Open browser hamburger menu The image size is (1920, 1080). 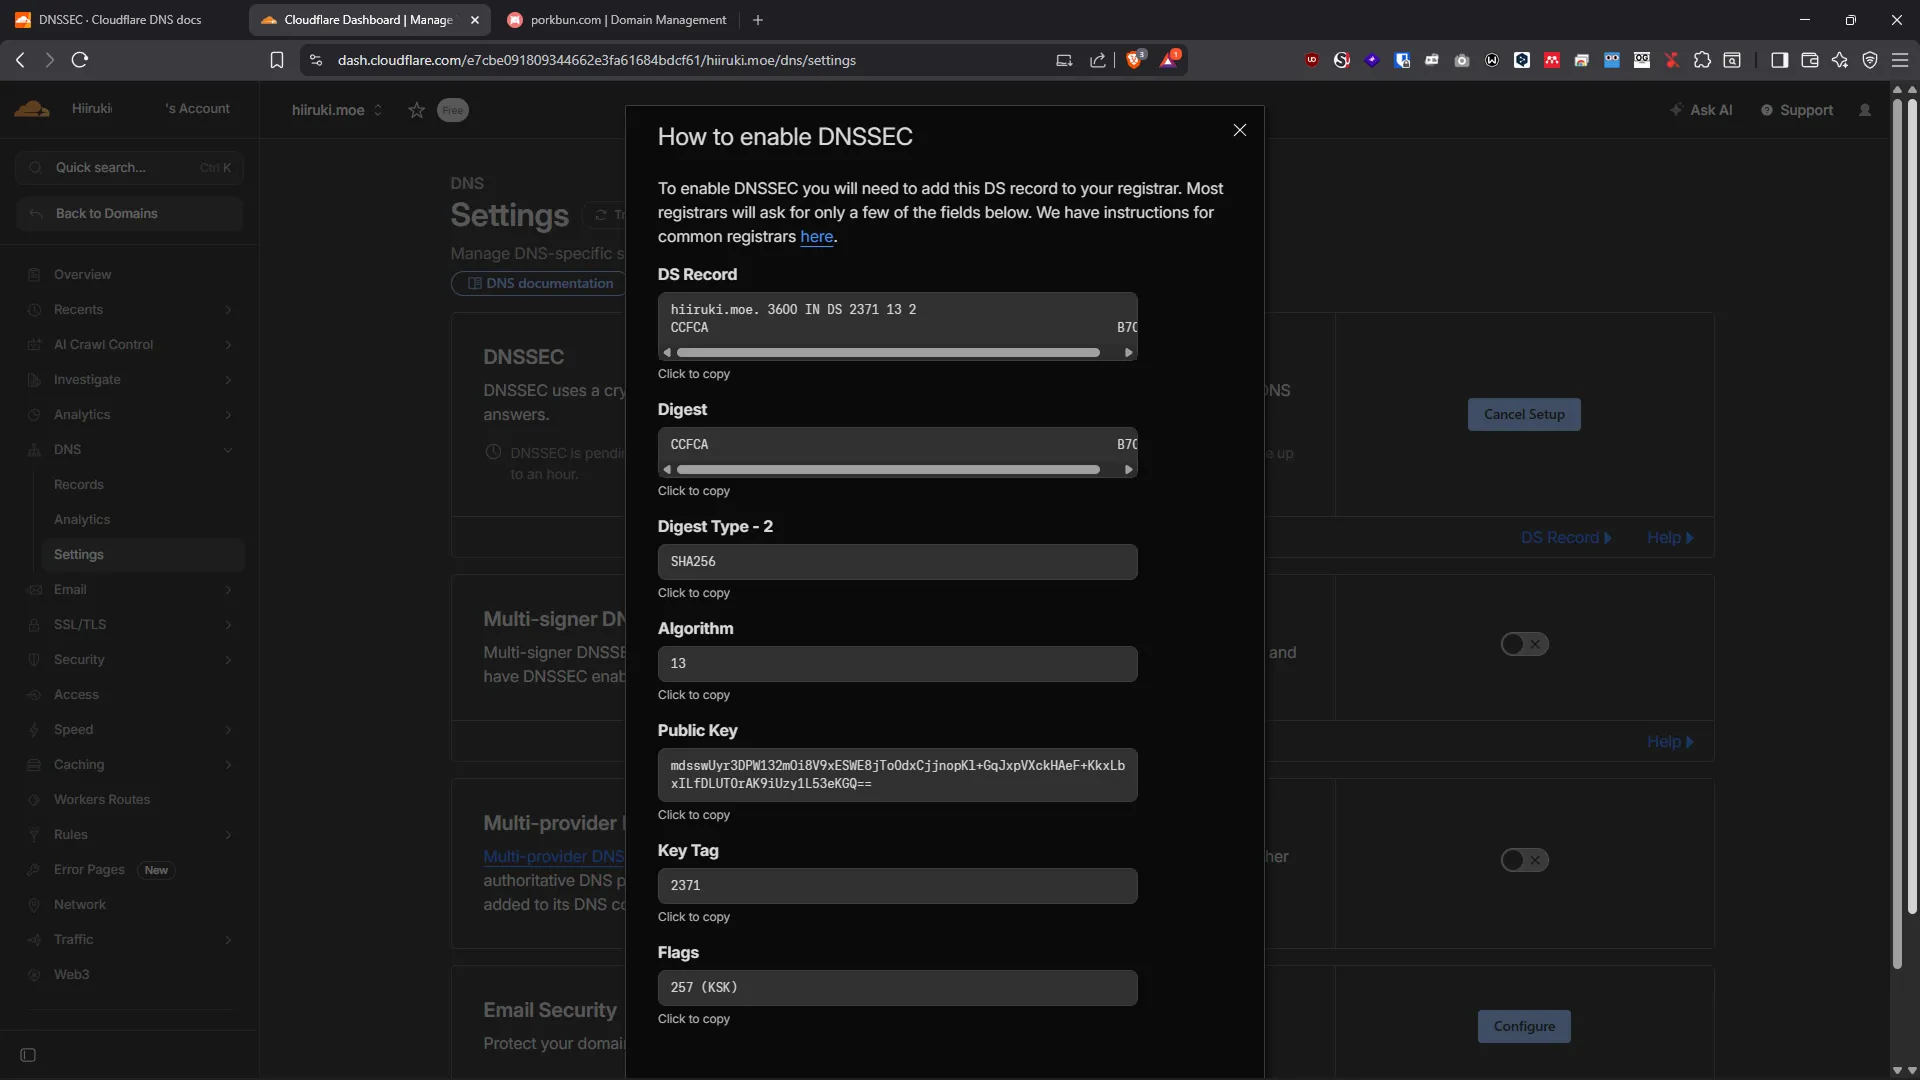pos(1900,60)
